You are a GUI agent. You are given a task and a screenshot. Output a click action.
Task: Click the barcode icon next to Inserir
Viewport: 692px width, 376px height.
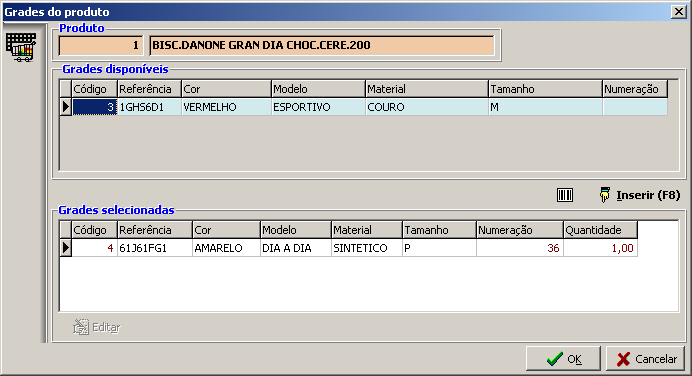[564, 195]
